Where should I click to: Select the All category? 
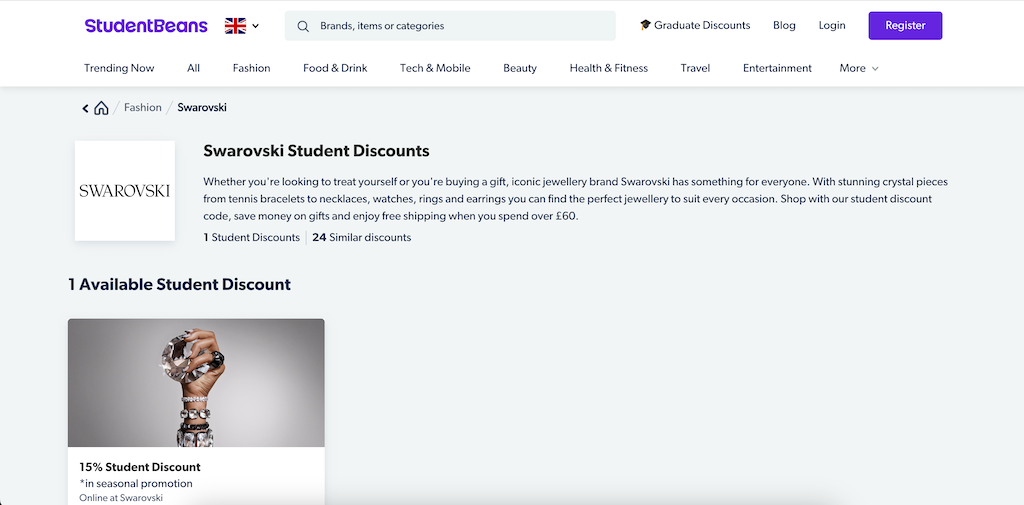[193, 68]
